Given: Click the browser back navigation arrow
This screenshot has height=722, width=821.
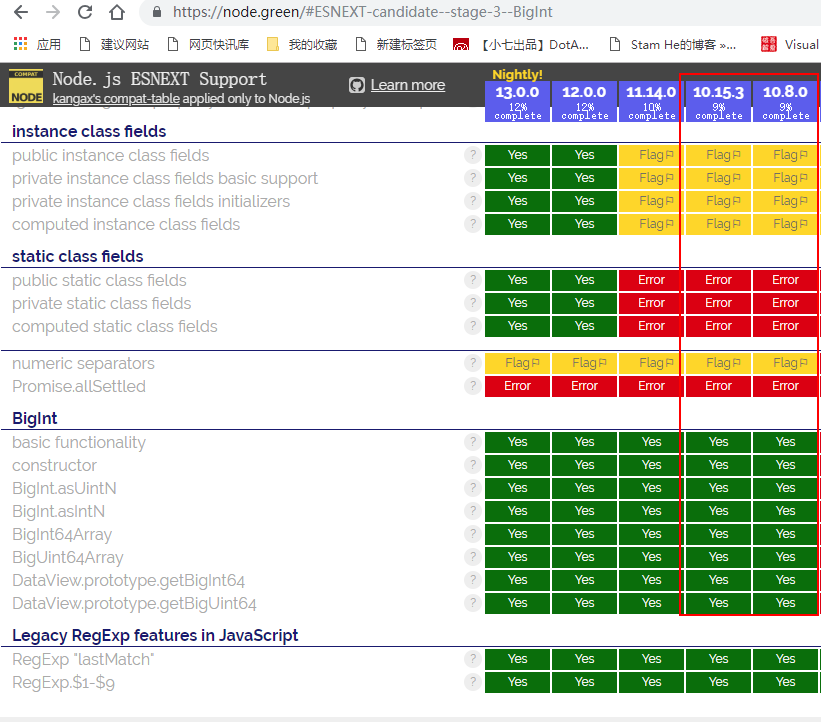Looking at the screenshot, I should tap(22, 14).
